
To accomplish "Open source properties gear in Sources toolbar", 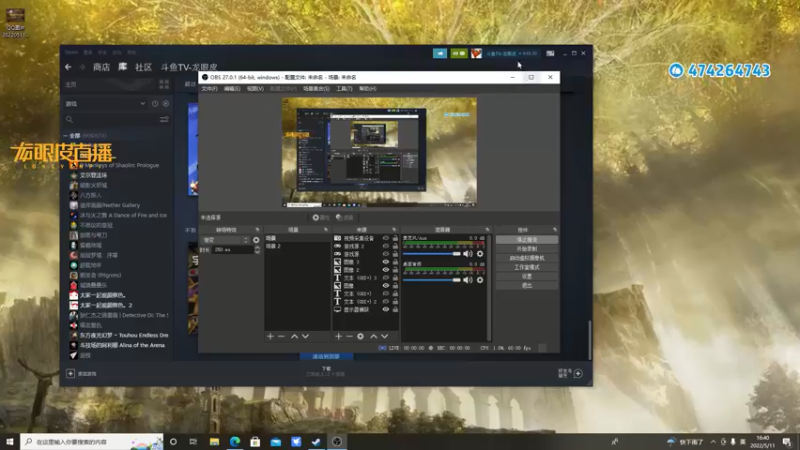I will [x=360, y=336].
